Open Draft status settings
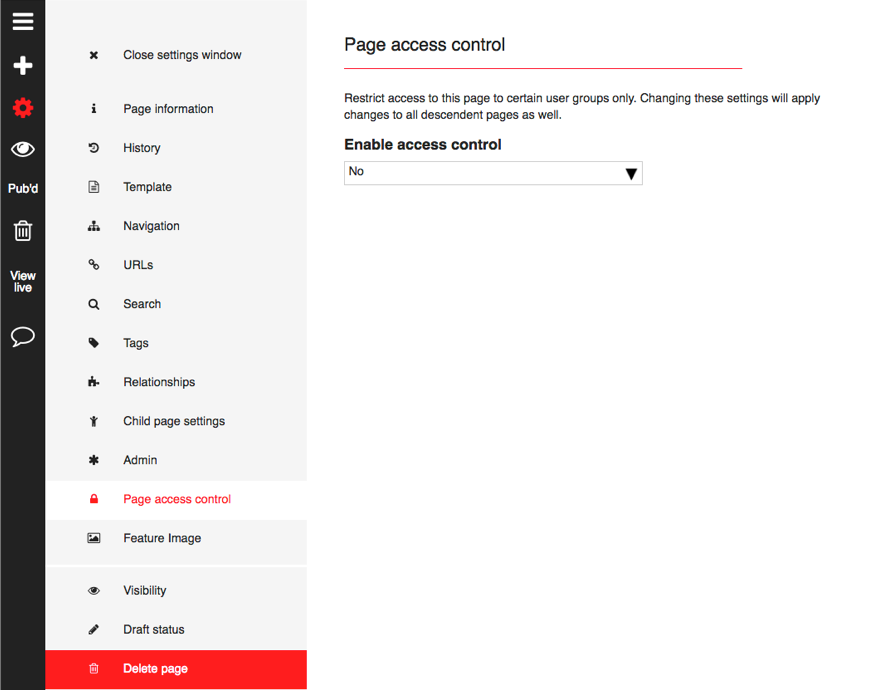This screenshot has width=875, height=690. click(153, 630)
